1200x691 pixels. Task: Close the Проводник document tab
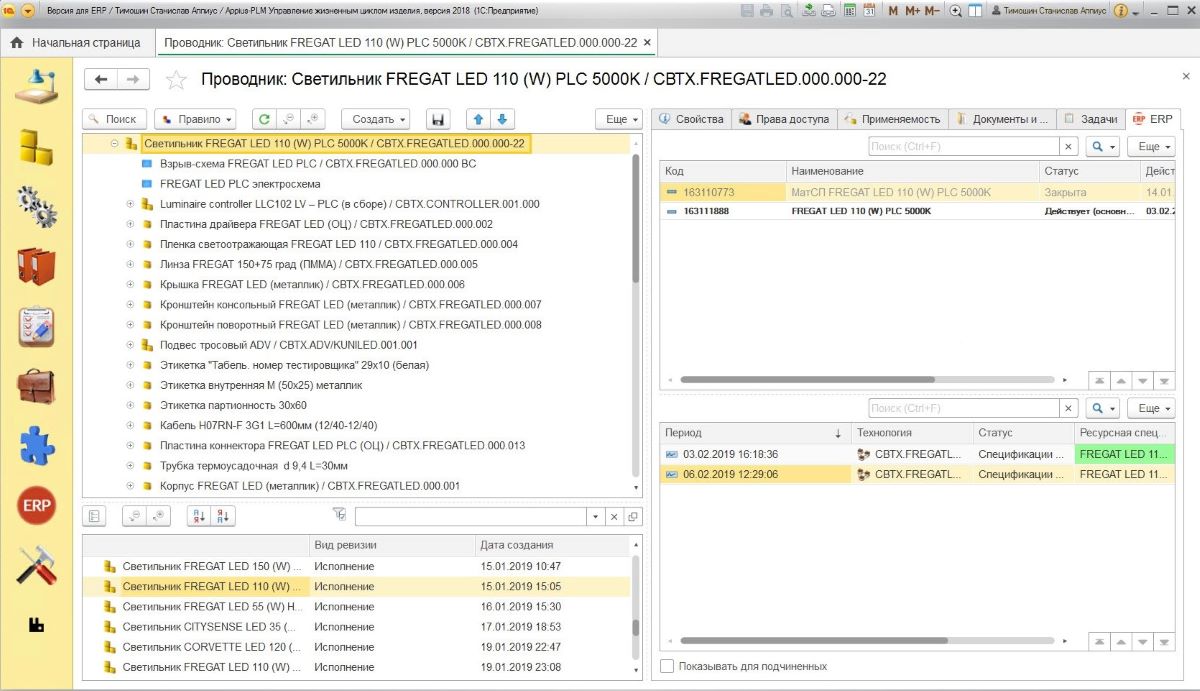pos(648,43)
